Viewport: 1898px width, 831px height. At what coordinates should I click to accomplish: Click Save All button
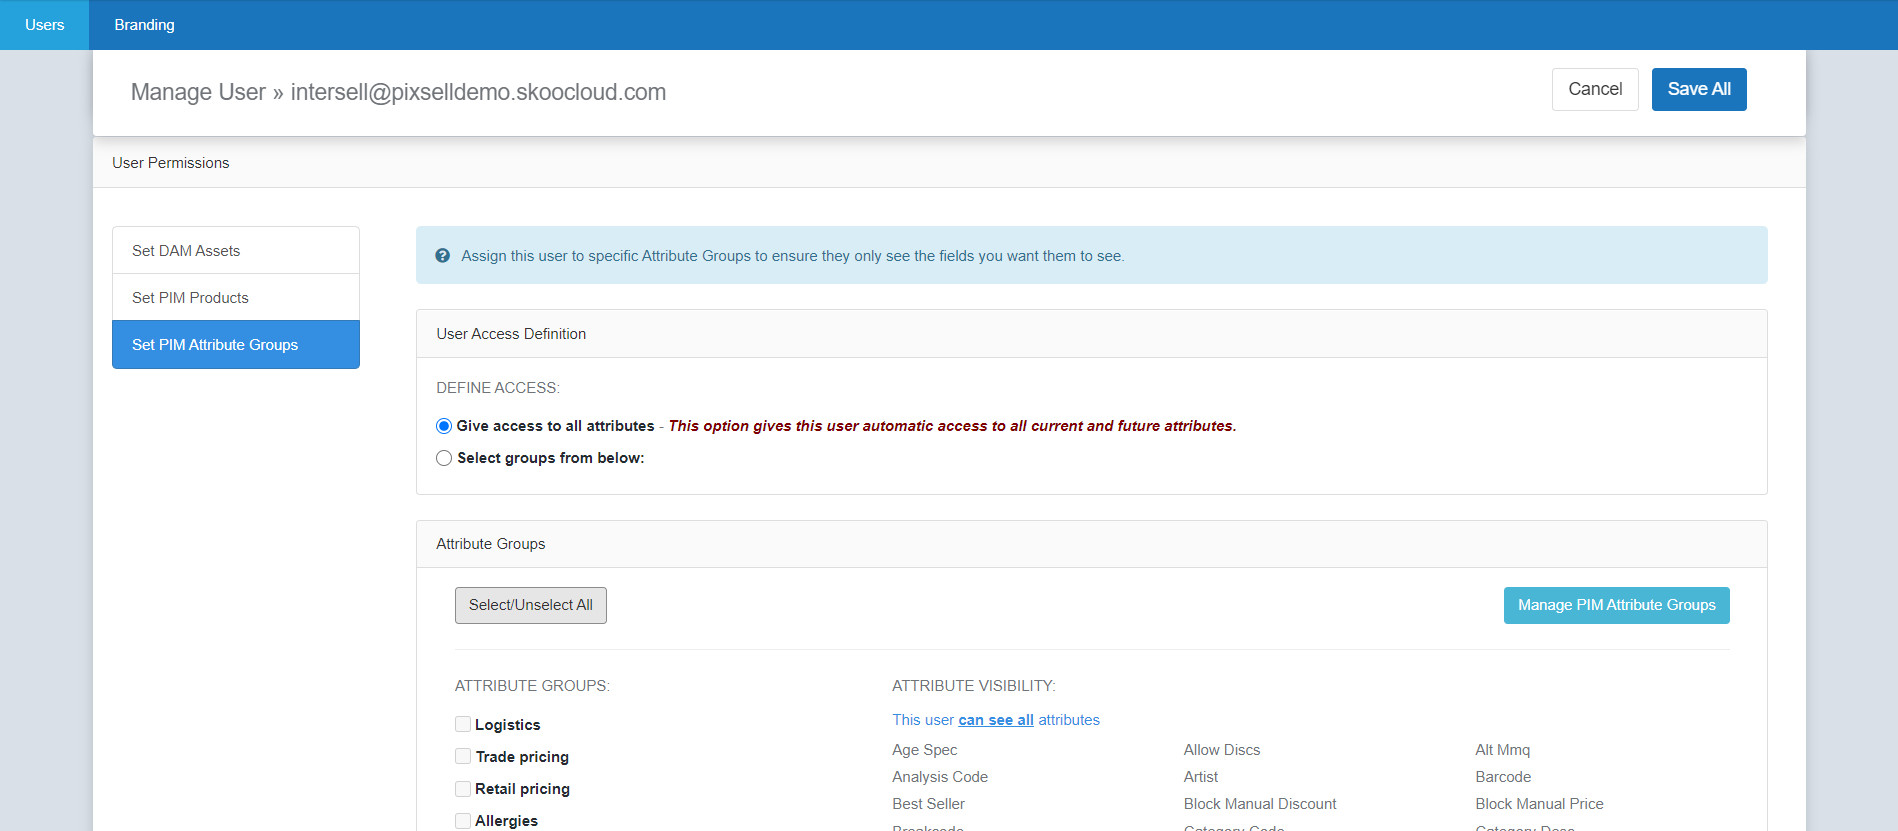click(1699, 89)
